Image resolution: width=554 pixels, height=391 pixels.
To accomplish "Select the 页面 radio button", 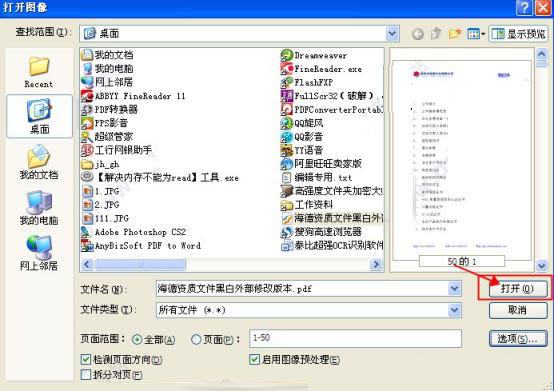I will click(196, 339).
